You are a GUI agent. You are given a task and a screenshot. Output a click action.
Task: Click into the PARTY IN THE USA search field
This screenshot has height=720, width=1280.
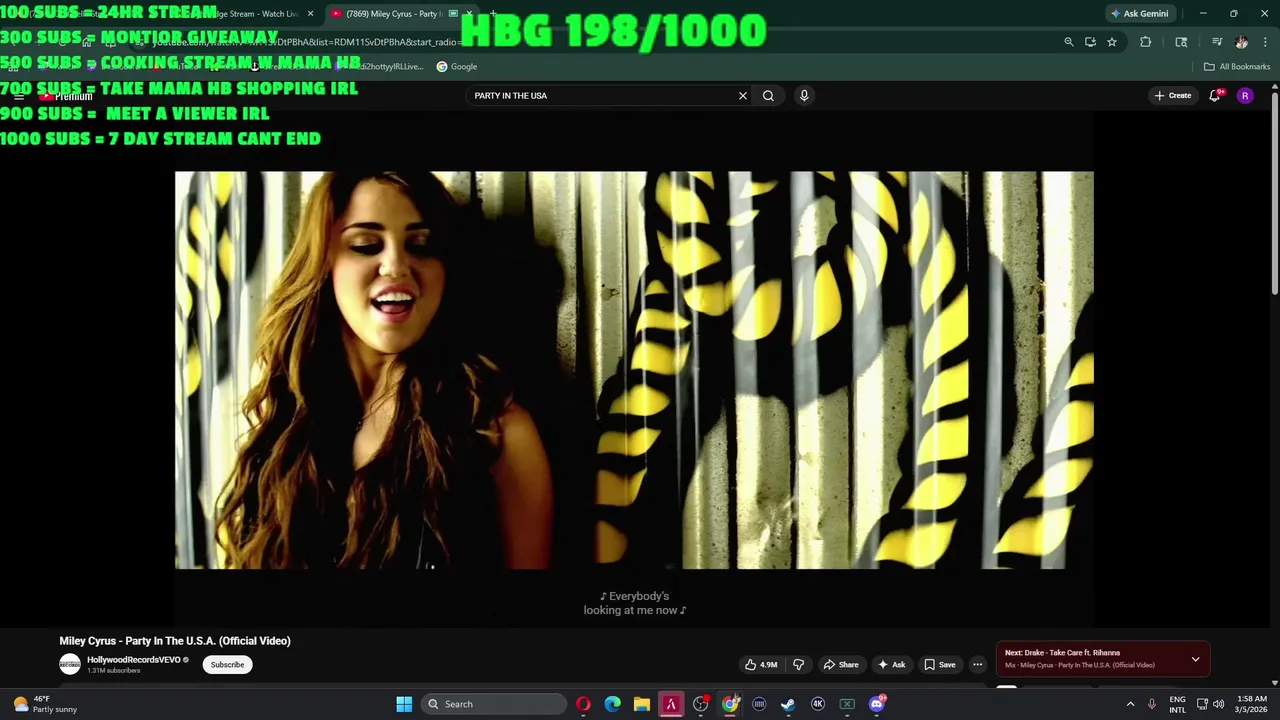[600, 96]
